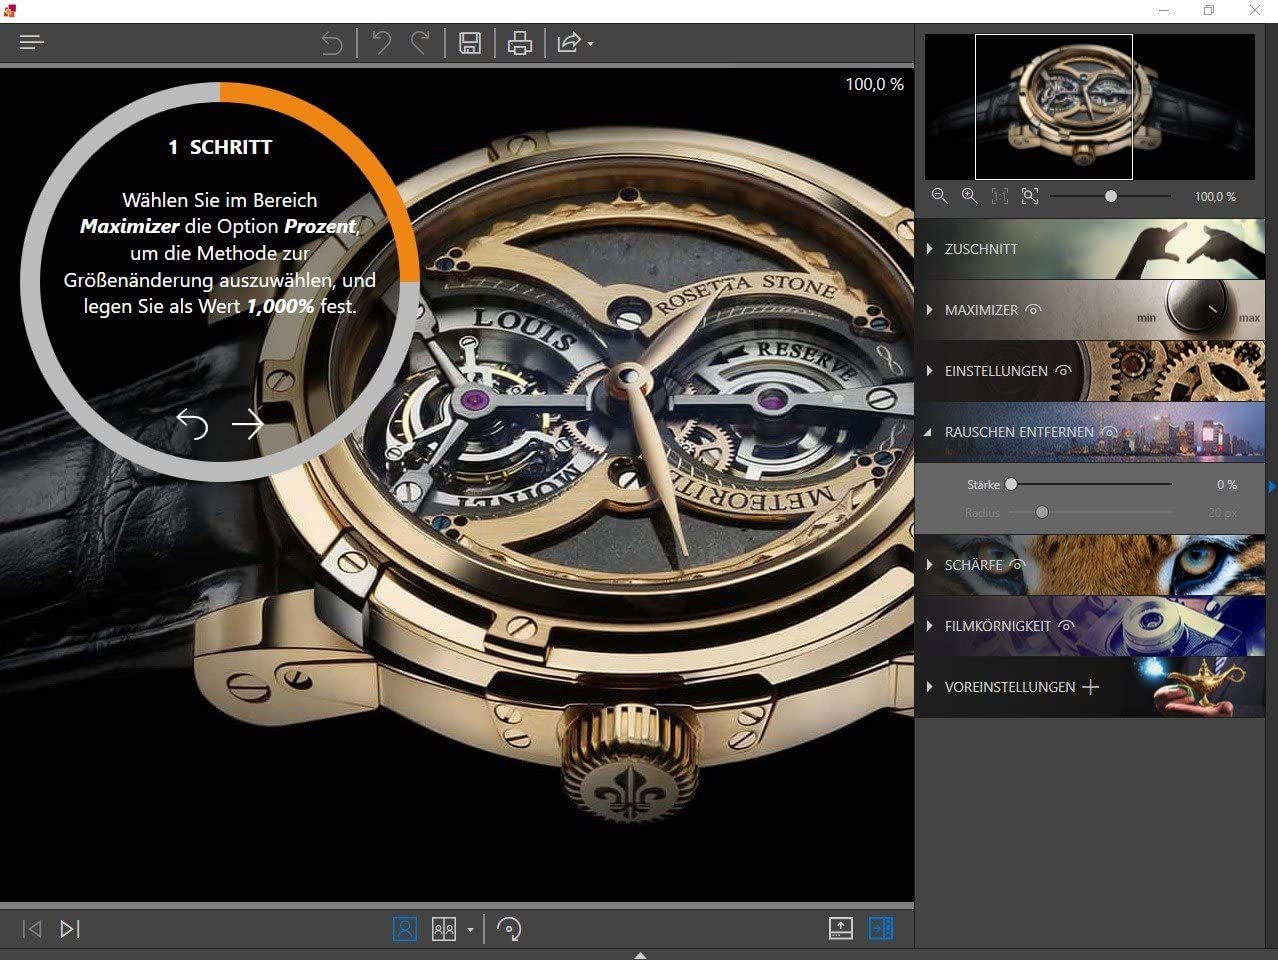Screen dimensions: 1278x960
Task: Go to next tutorial step arrow
Action: click(x=247, y=424)
